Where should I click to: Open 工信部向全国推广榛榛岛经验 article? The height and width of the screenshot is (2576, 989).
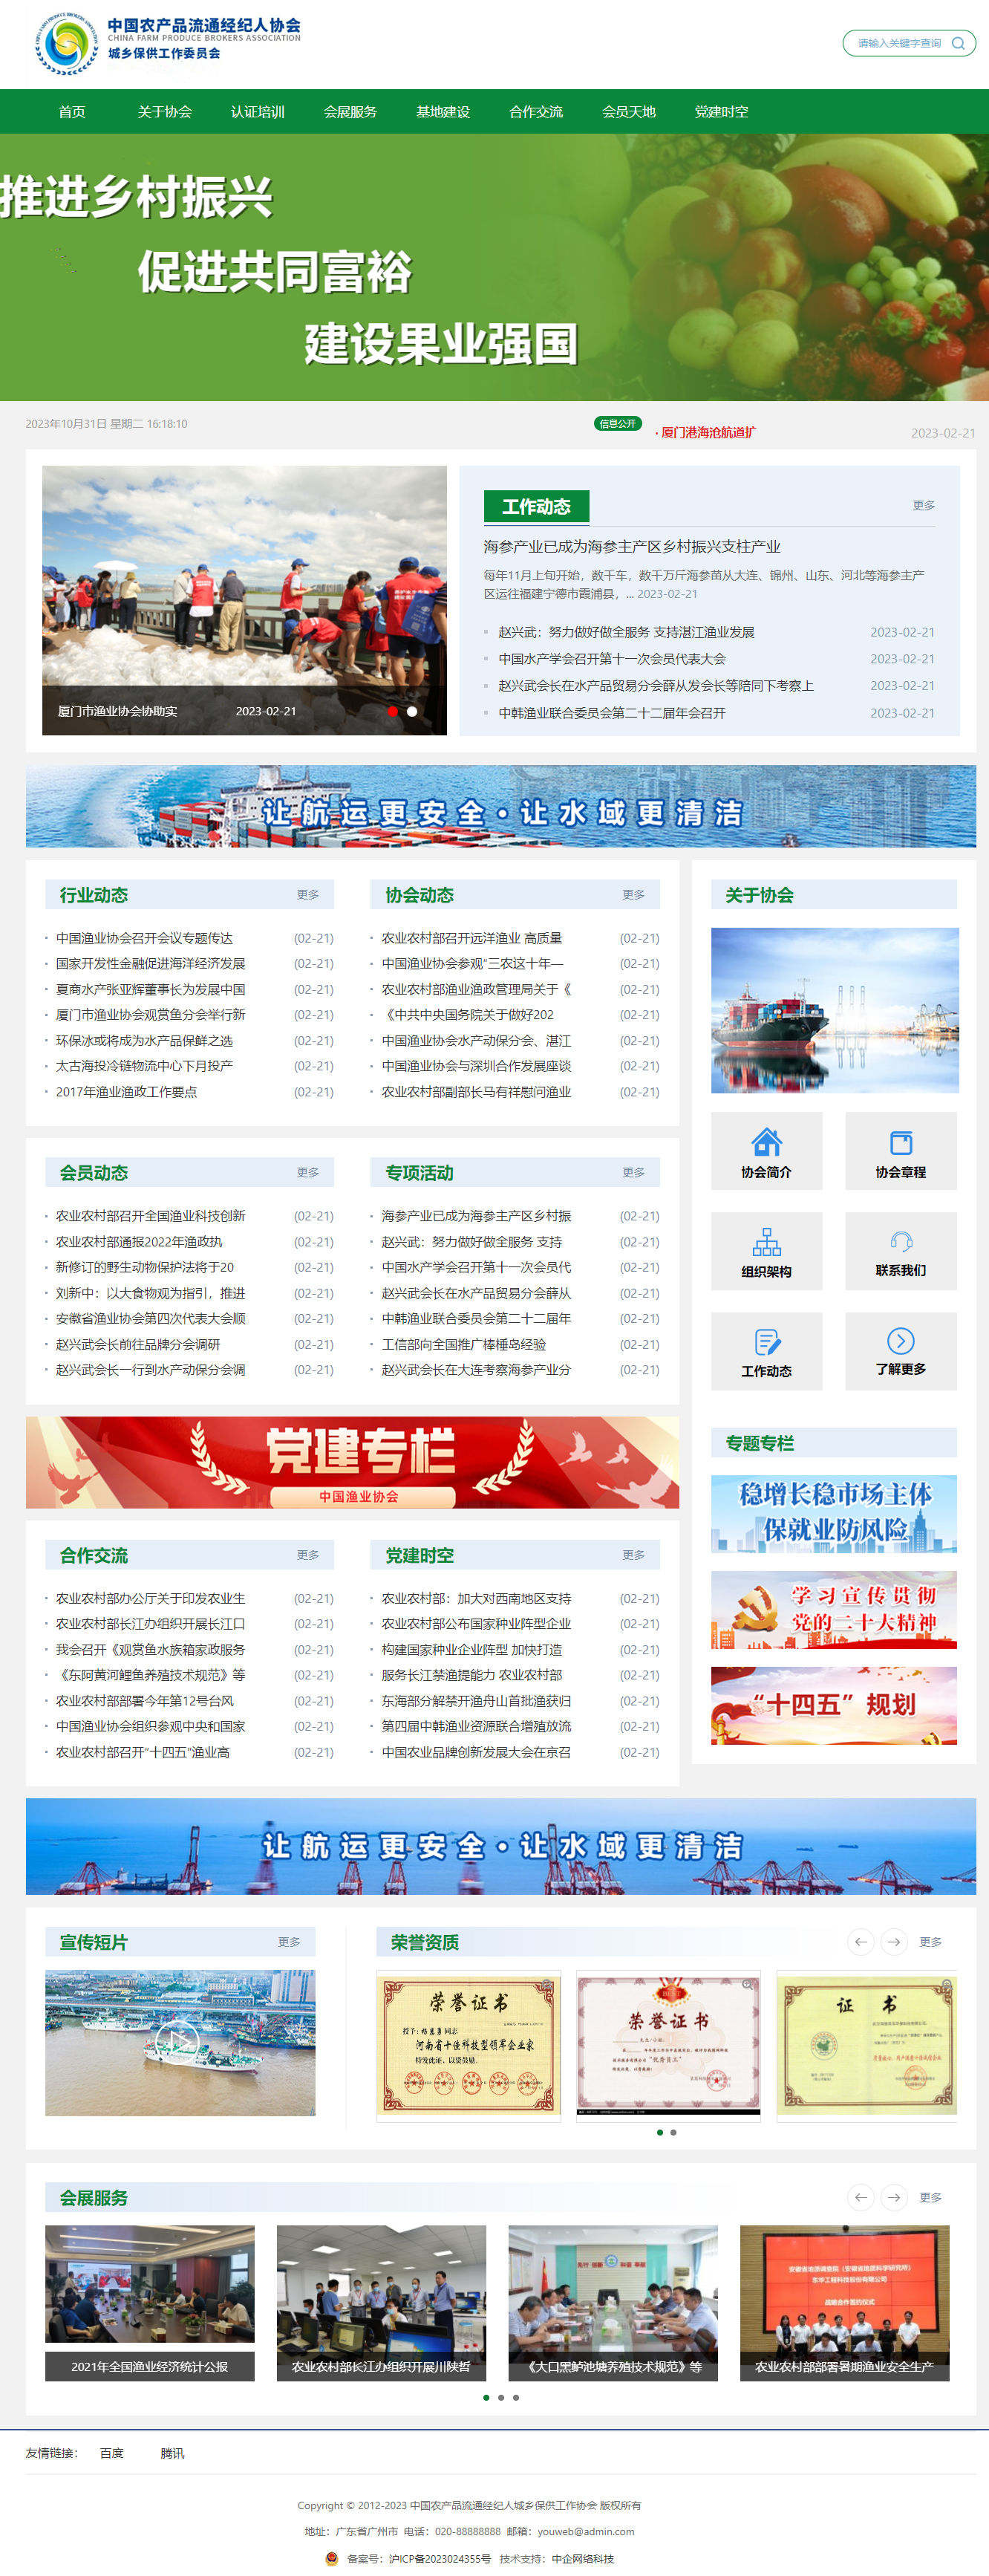coord(464,1344)
